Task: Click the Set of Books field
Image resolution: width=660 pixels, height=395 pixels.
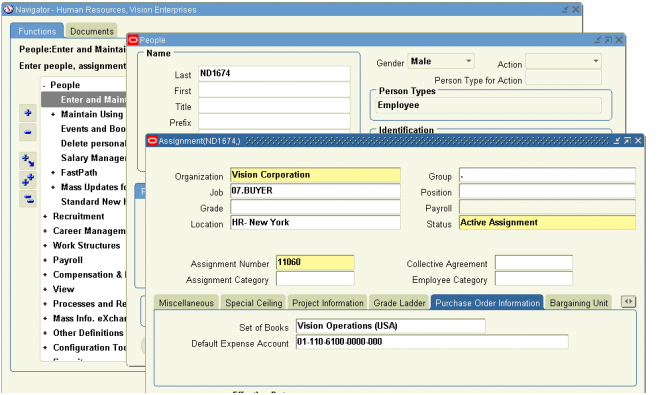Action: 391,326
